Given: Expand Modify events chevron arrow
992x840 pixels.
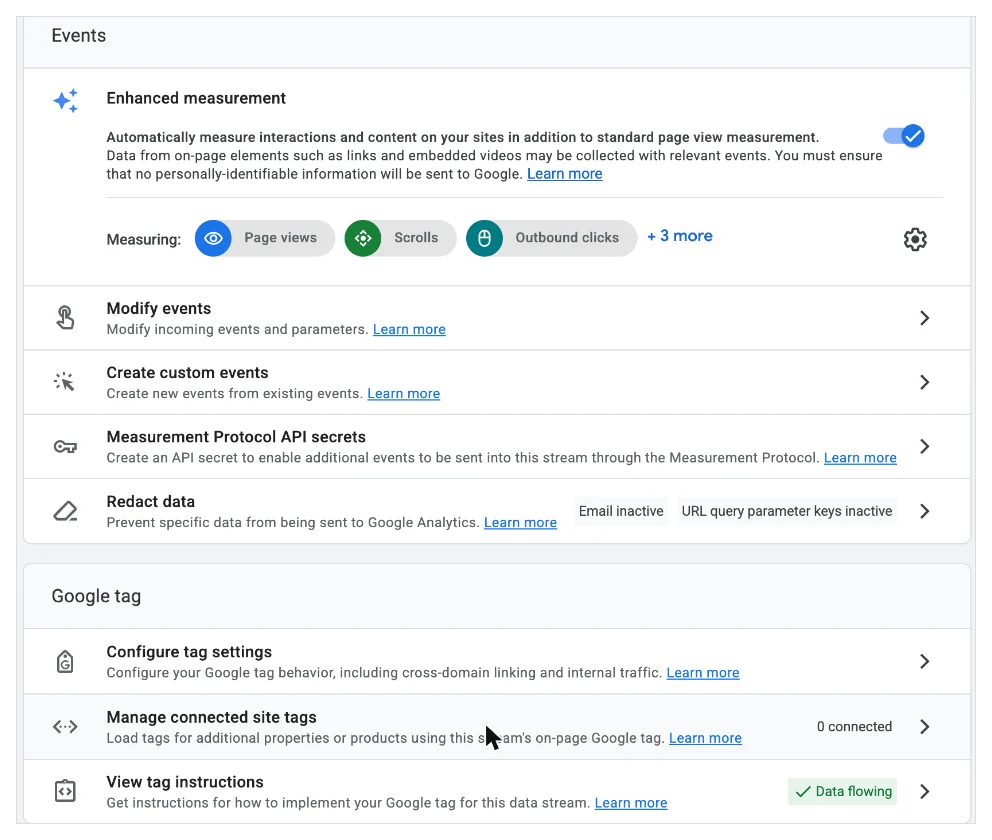Looking at the screenshot, I should (x=924, y=318).
